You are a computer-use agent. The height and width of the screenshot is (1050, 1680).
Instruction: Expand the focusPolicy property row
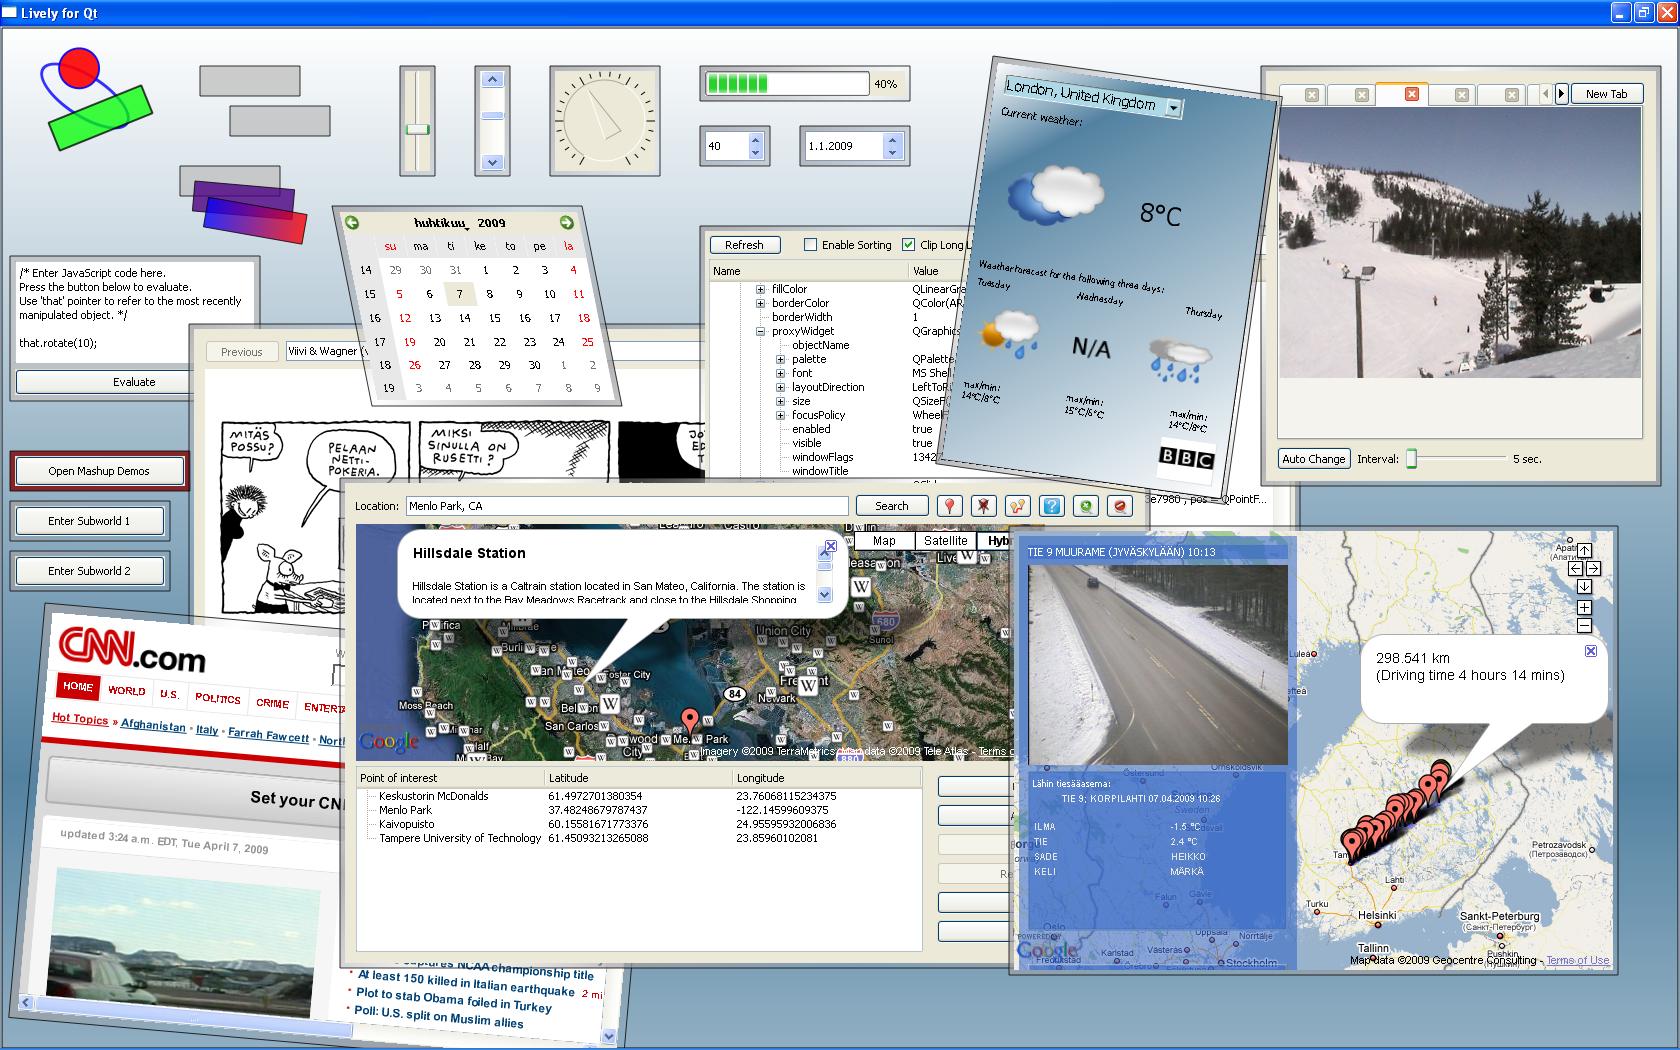click(x=781, y=415)
